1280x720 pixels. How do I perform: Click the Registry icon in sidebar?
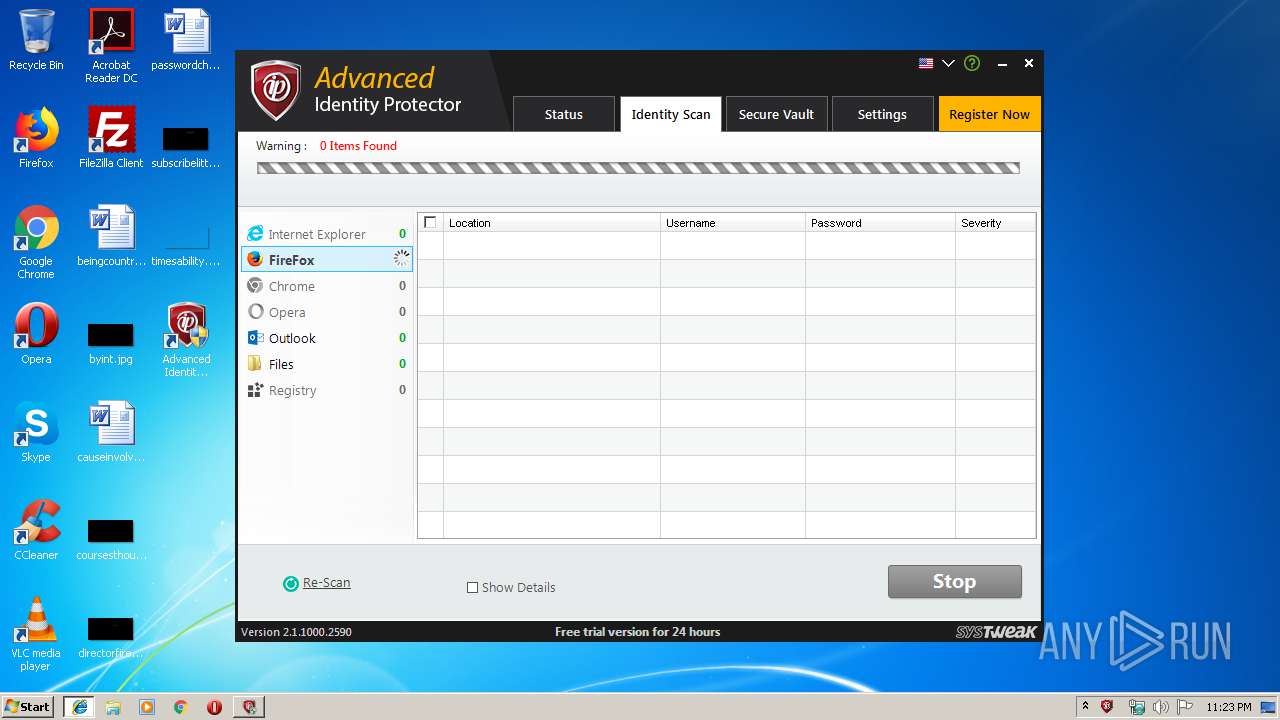(255, 390)
